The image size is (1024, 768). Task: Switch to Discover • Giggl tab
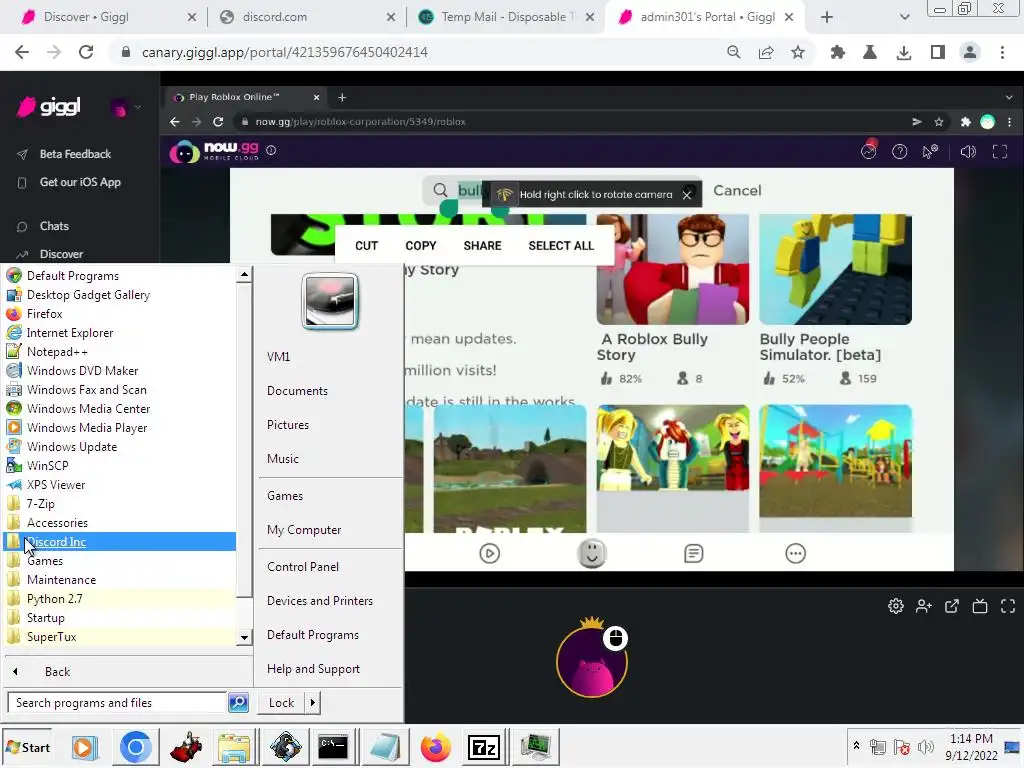[x=108, y=17]
